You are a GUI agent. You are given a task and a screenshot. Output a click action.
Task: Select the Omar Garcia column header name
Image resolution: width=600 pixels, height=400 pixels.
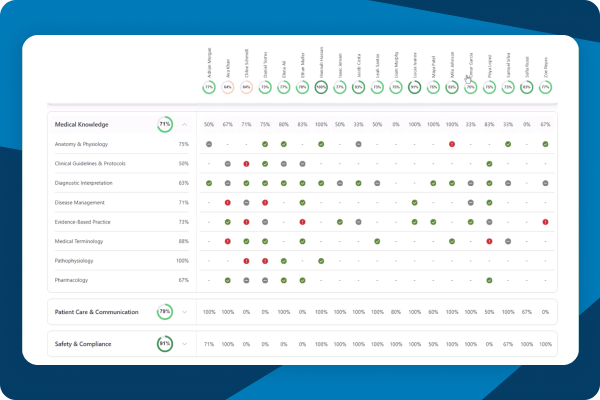click(x=471, y=65)
